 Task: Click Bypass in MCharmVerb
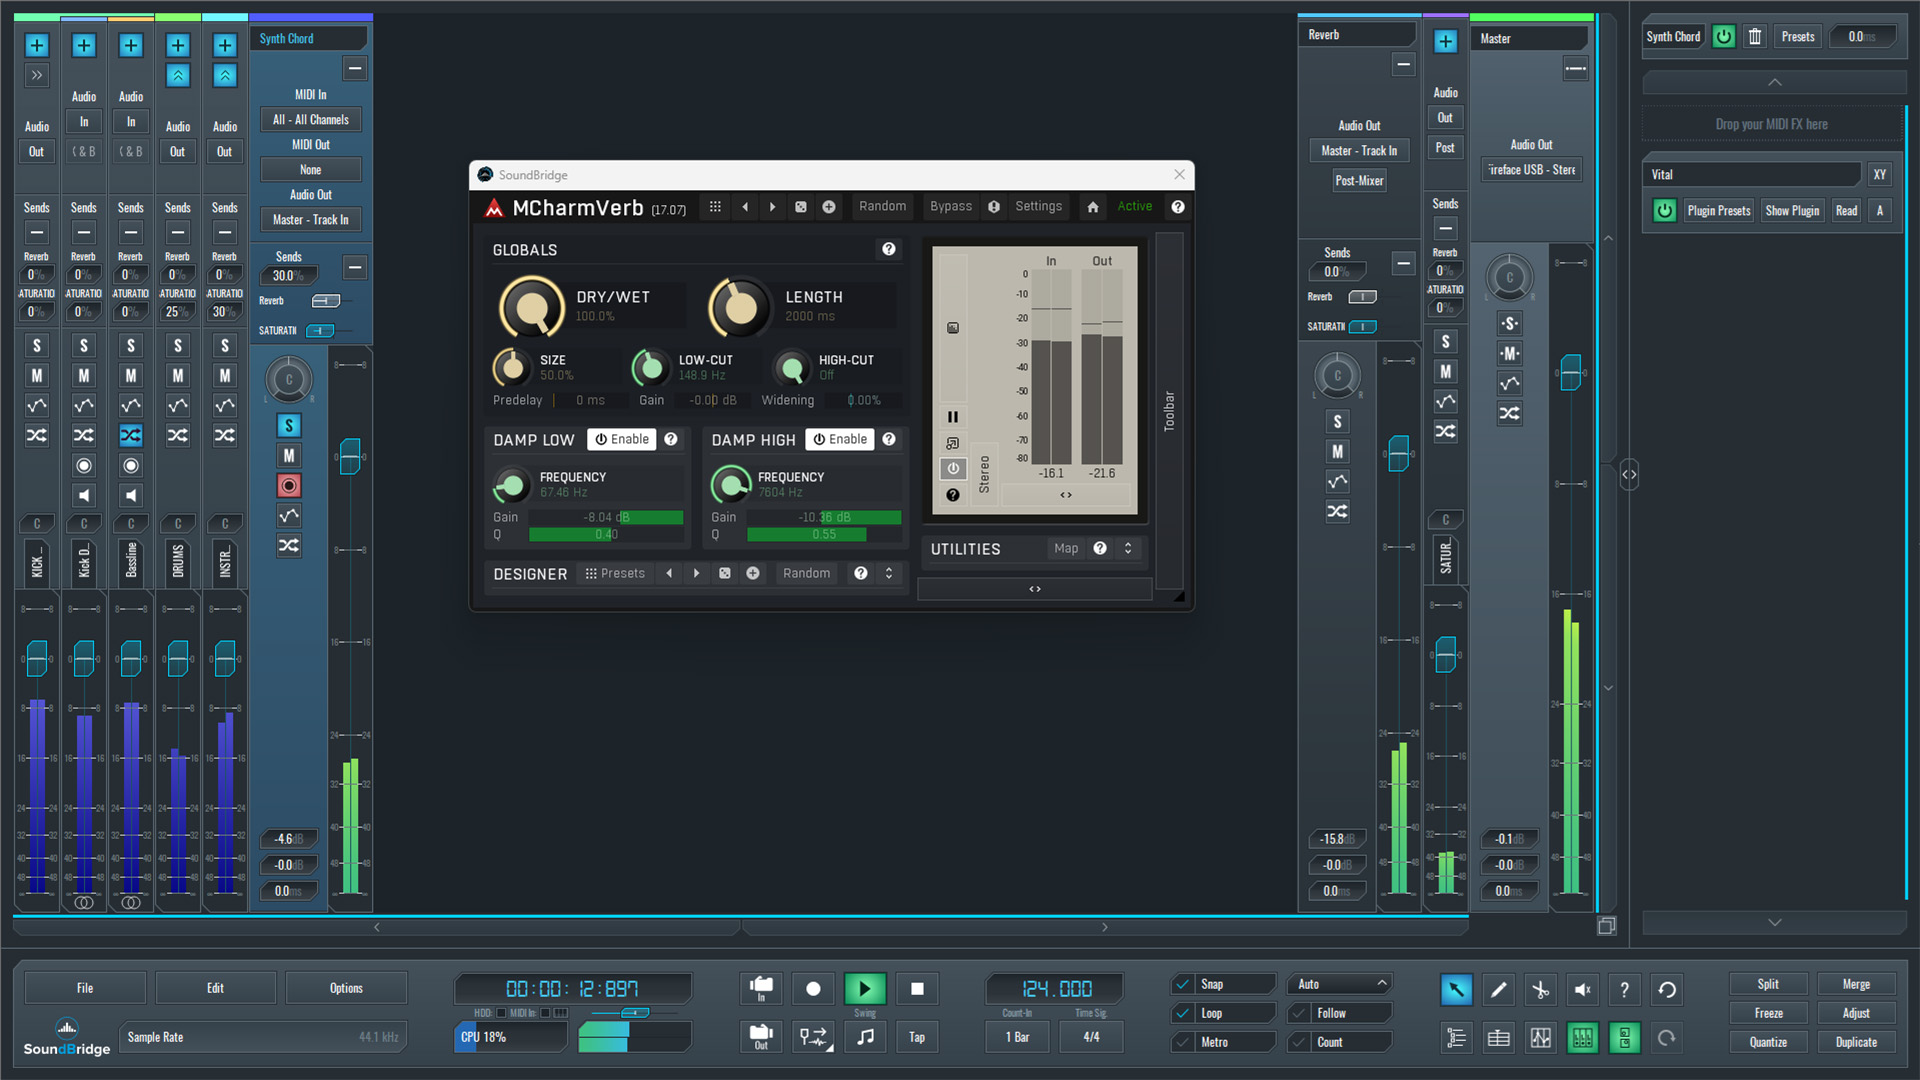tap(951, 207)
